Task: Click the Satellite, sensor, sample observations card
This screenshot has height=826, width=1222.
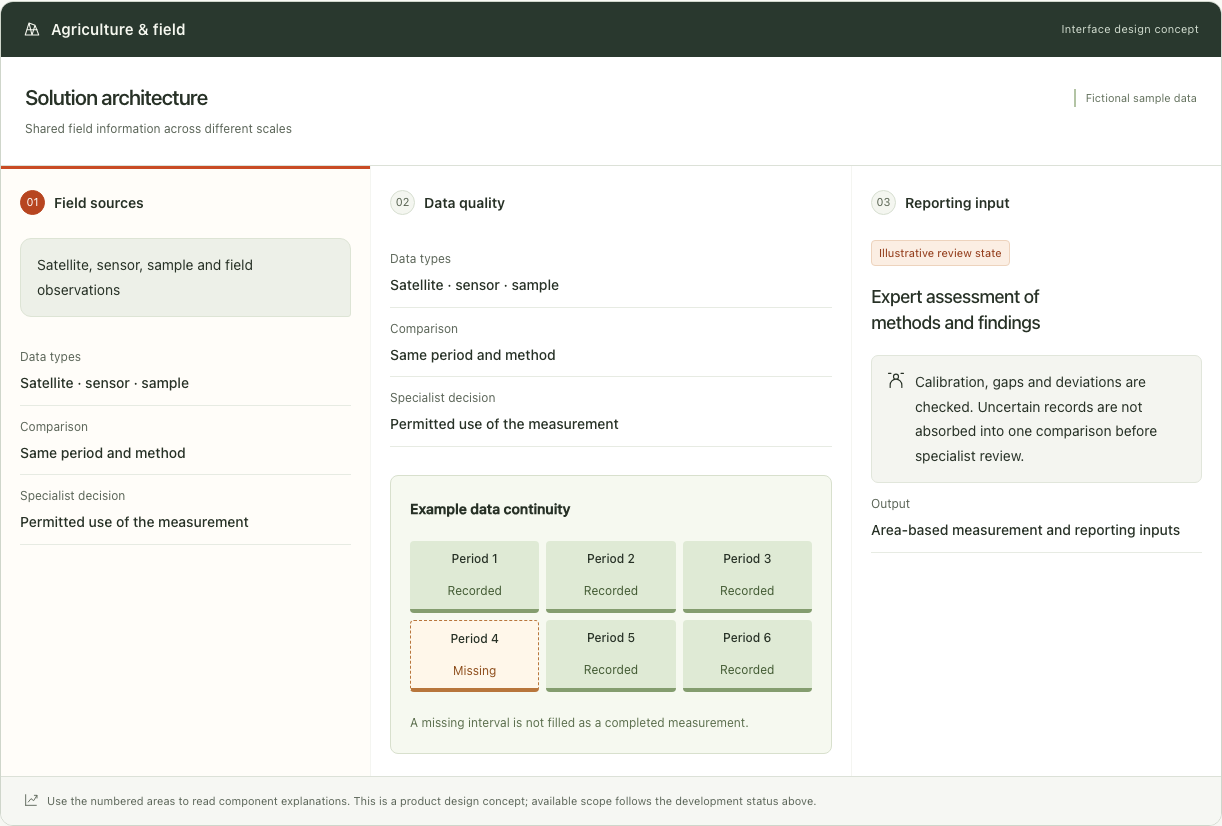Action: click(x=185, y=277)
